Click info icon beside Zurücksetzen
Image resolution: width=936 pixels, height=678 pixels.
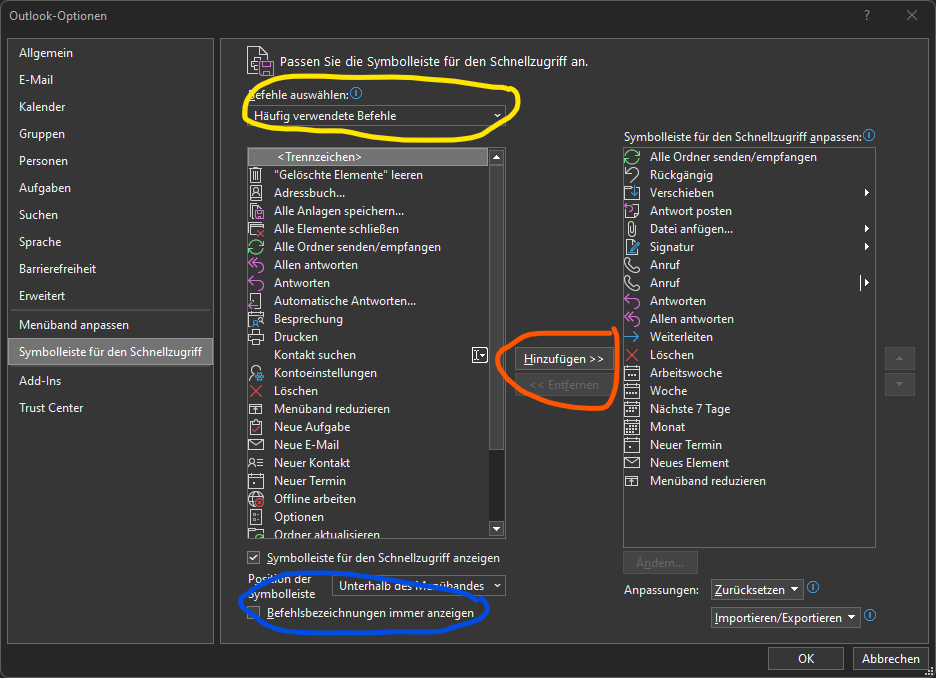coord(813,587)
